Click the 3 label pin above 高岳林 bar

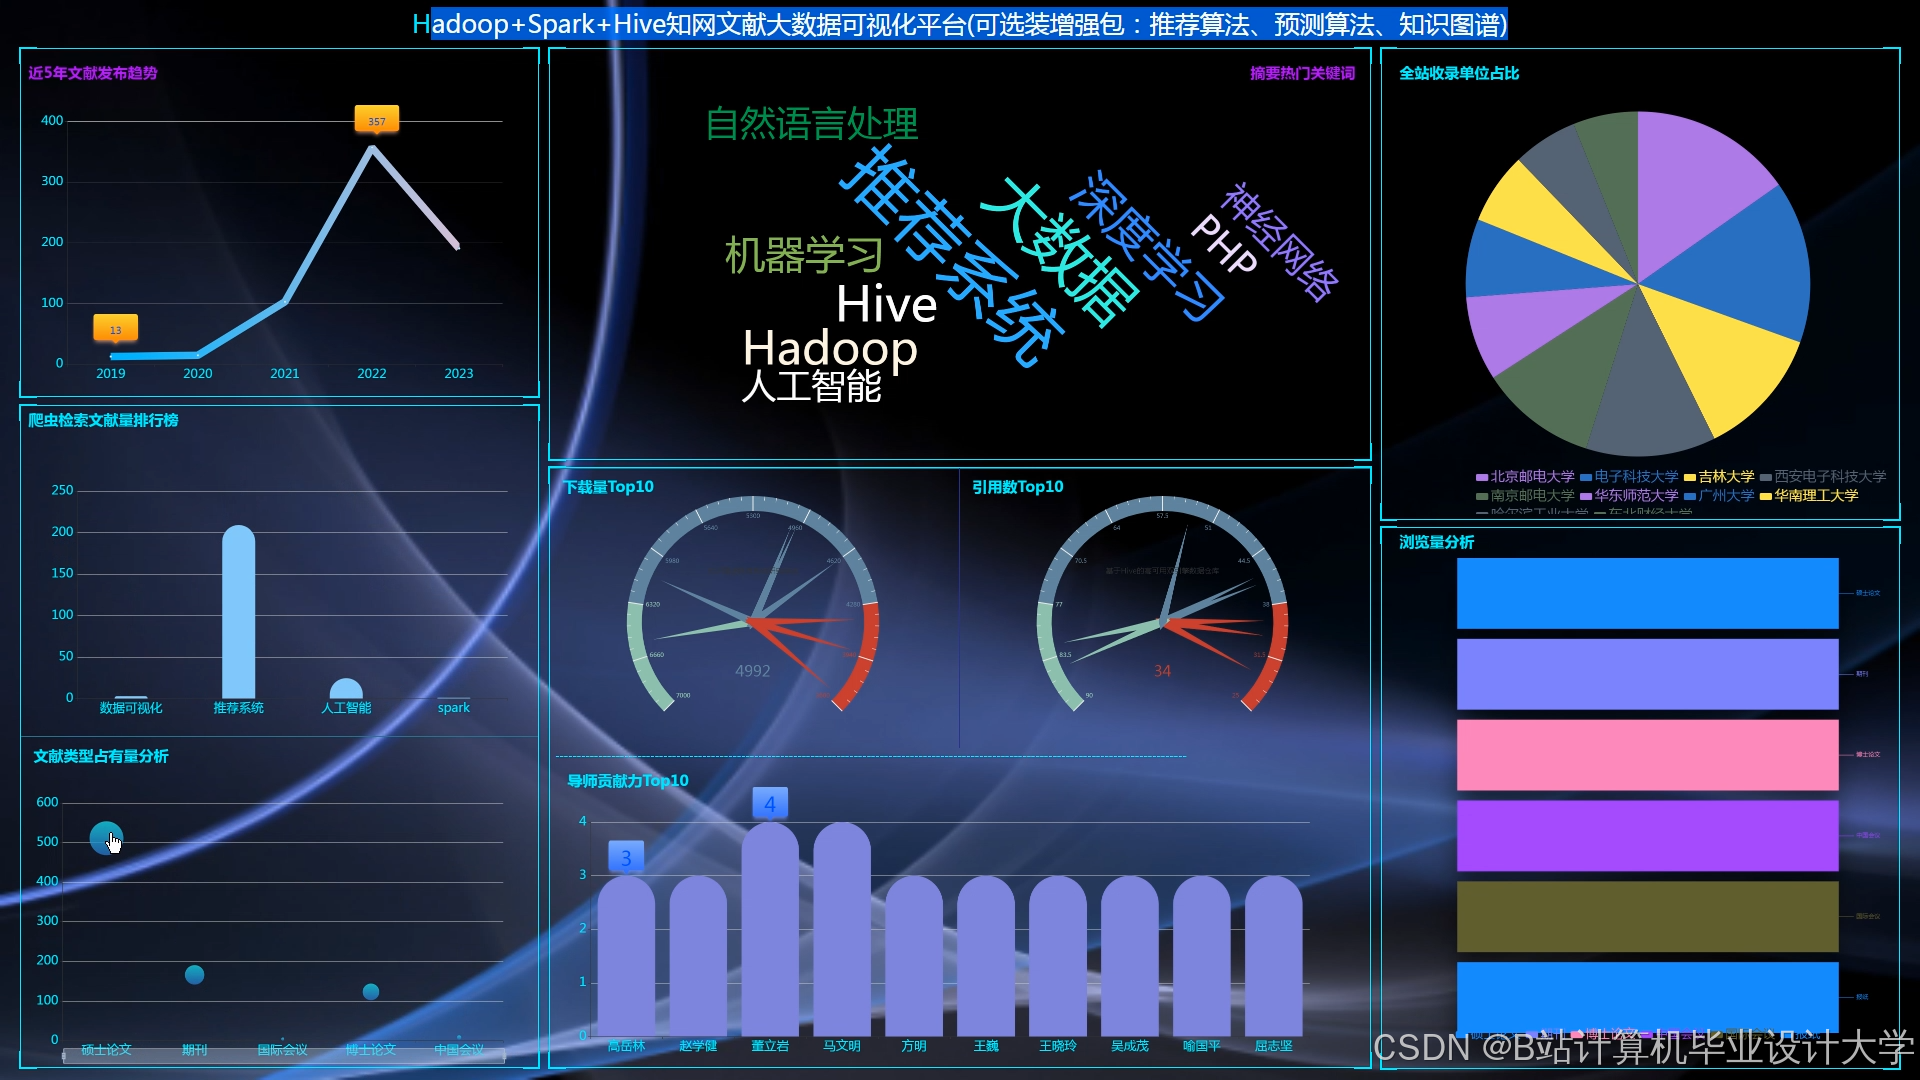[626, 857]
